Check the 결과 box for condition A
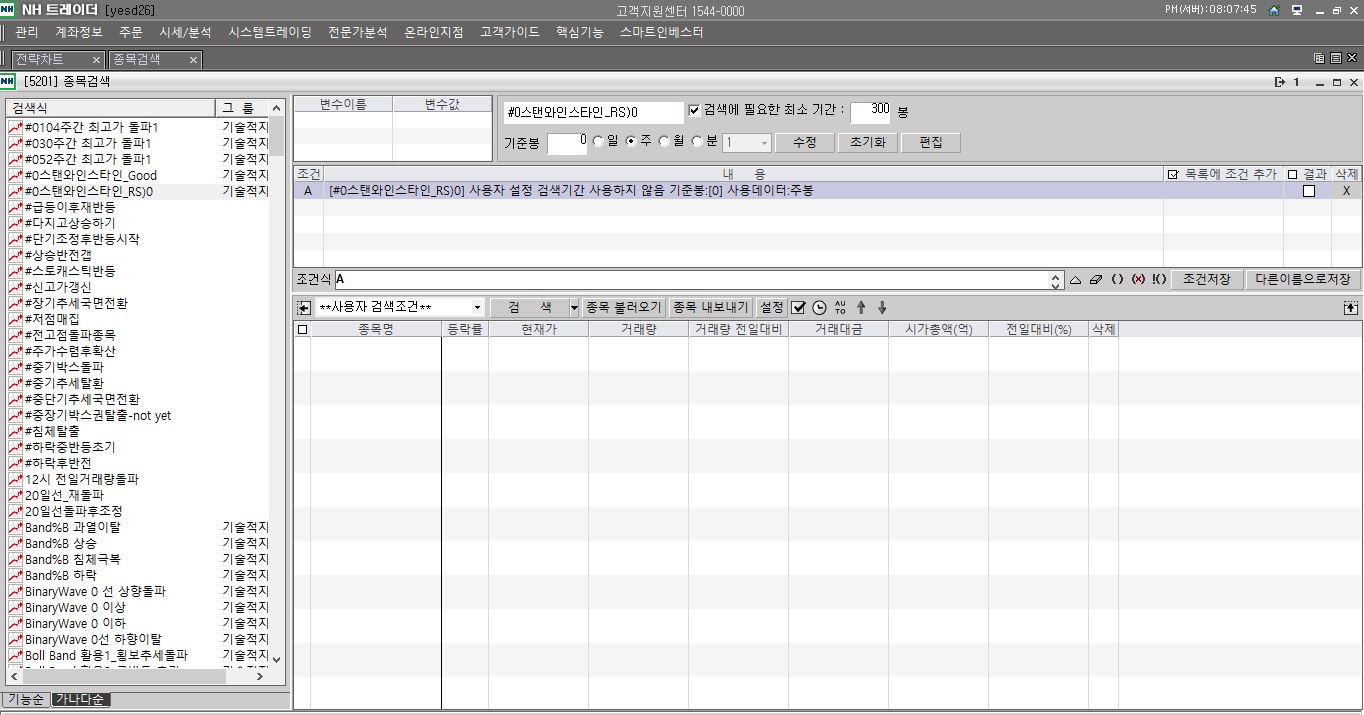This screenshot has width=1364, height=715. 1308,191
